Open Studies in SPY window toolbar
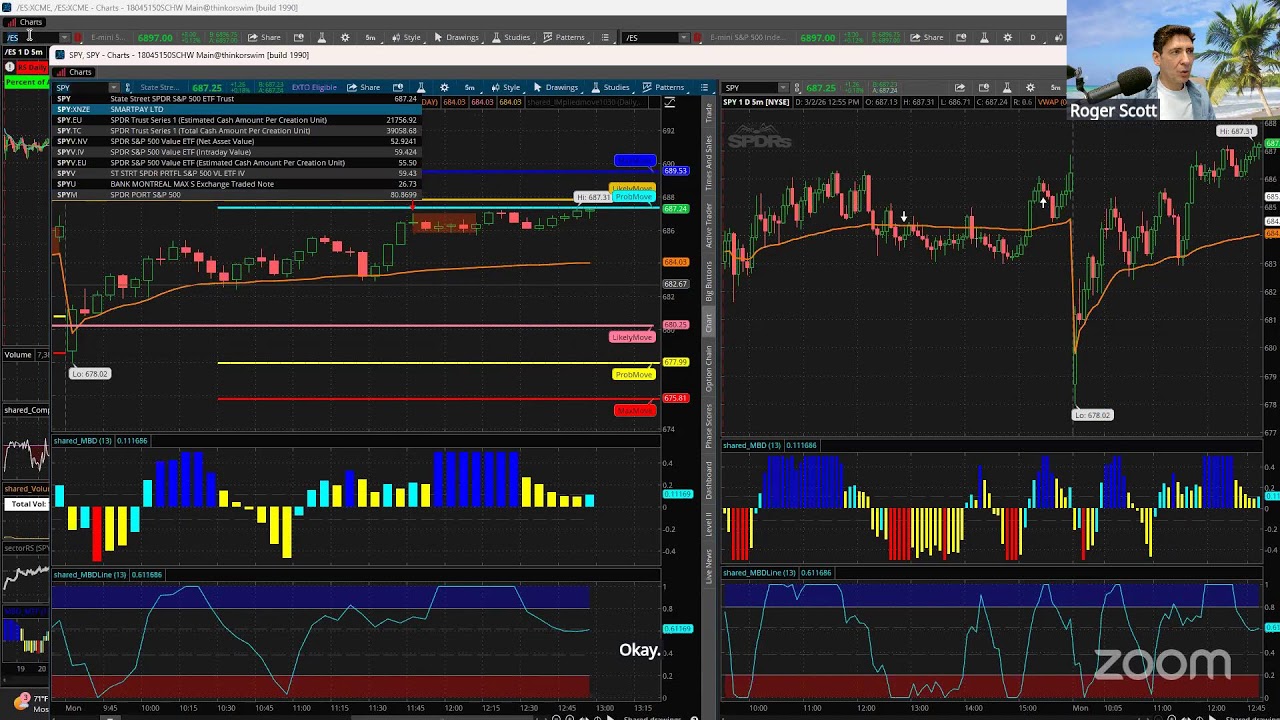Viewport: 1280px width, 720px height. tap(610, 88)
